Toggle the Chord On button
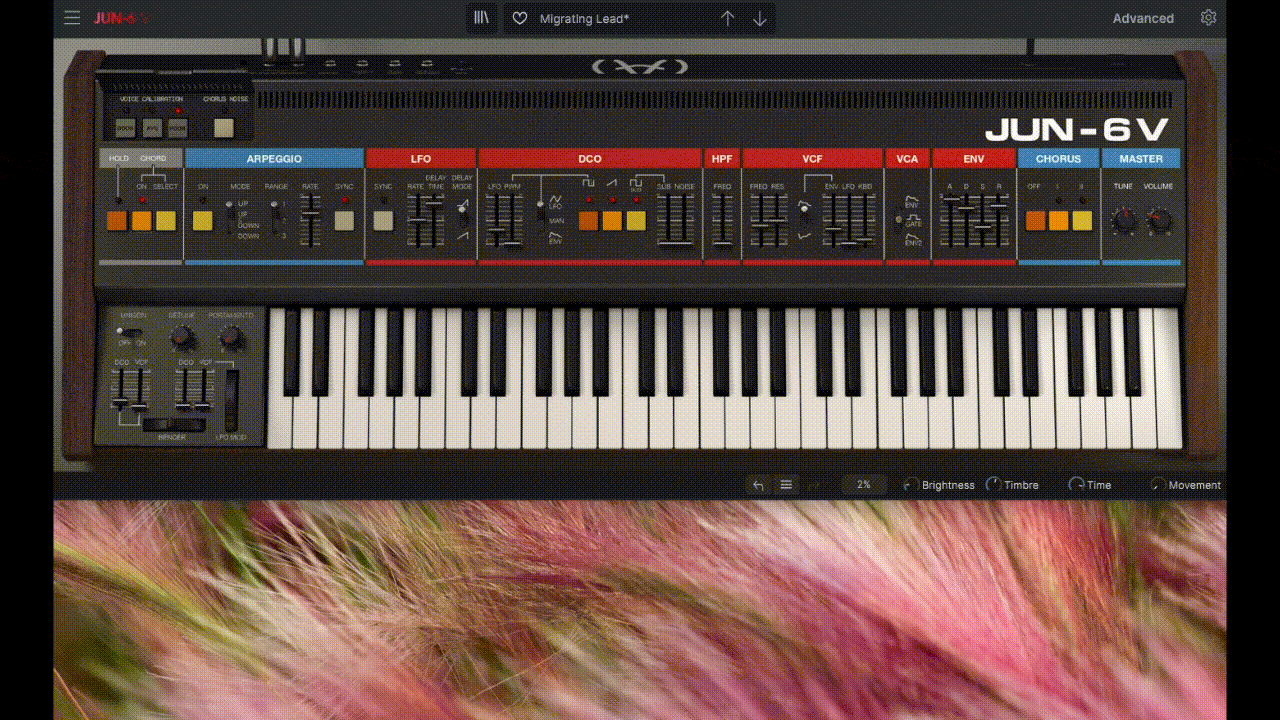Viewport: 1280px width, 720px height. click(142, 221)
